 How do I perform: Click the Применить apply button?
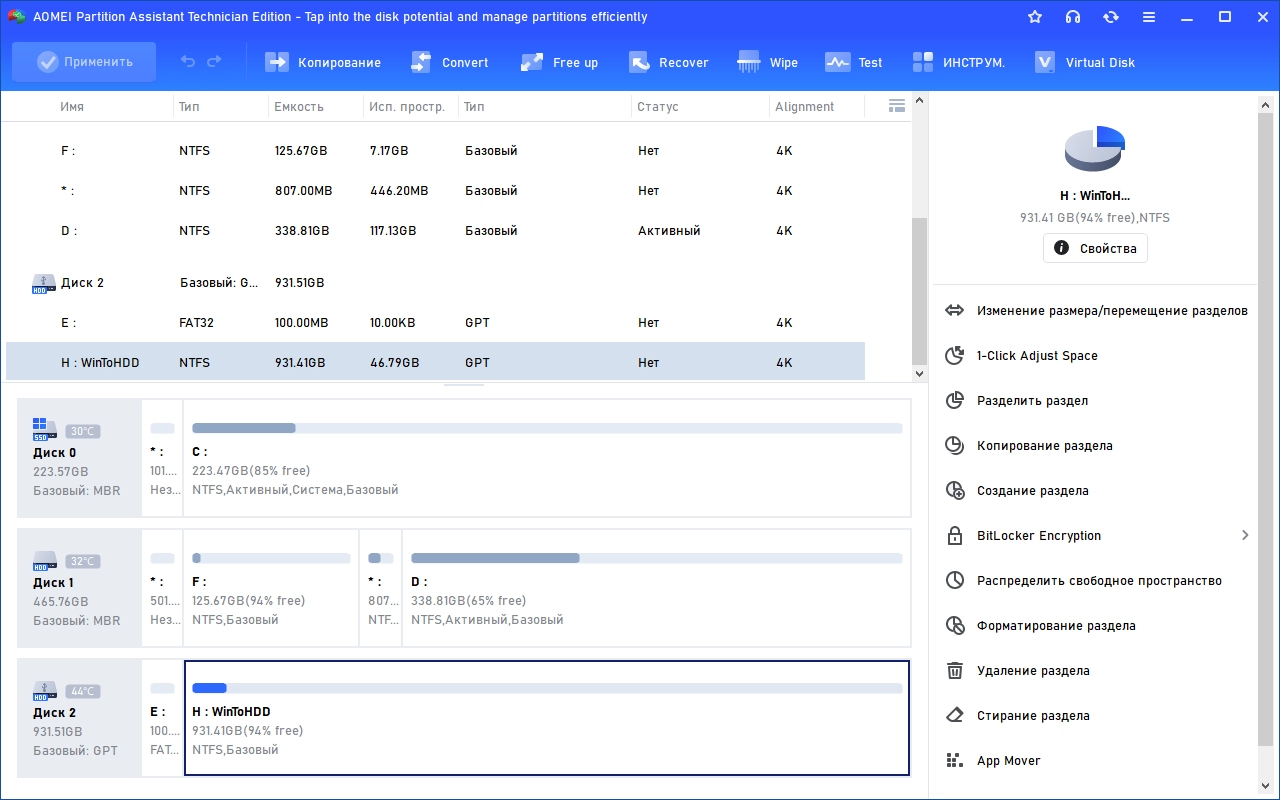click(x=84, y=62)
